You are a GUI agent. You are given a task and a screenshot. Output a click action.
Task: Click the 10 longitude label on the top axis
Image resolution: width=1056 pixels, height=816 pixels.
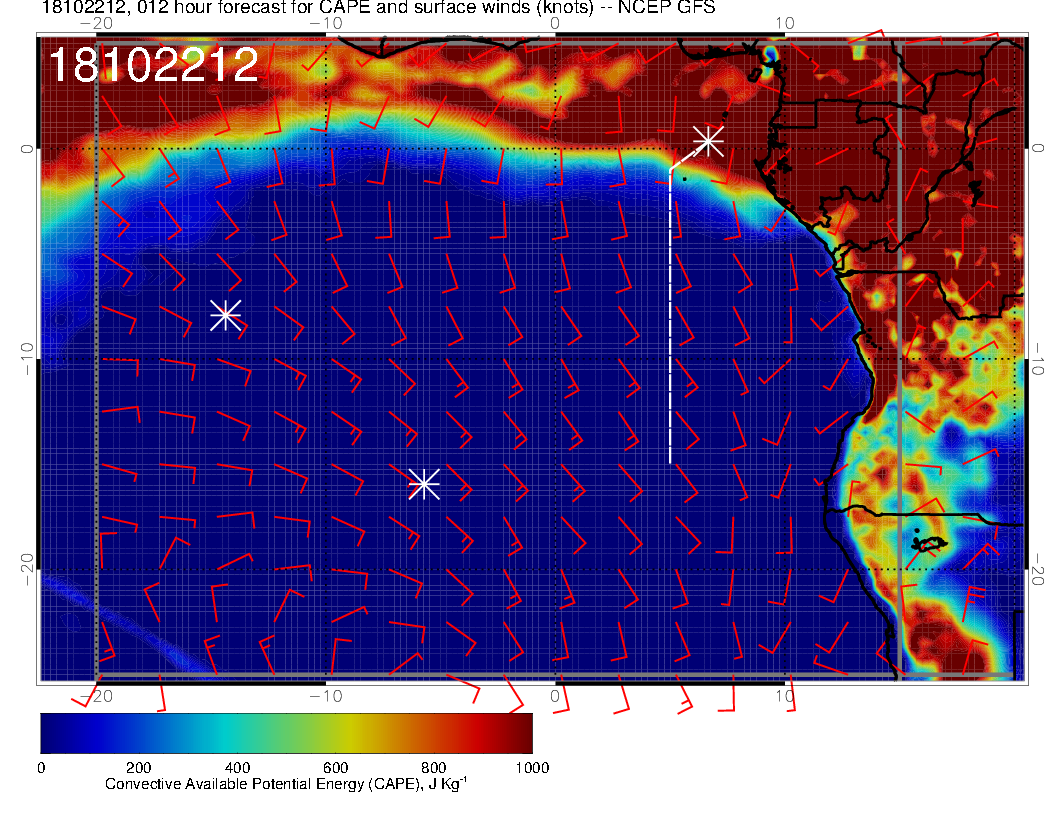785,22
